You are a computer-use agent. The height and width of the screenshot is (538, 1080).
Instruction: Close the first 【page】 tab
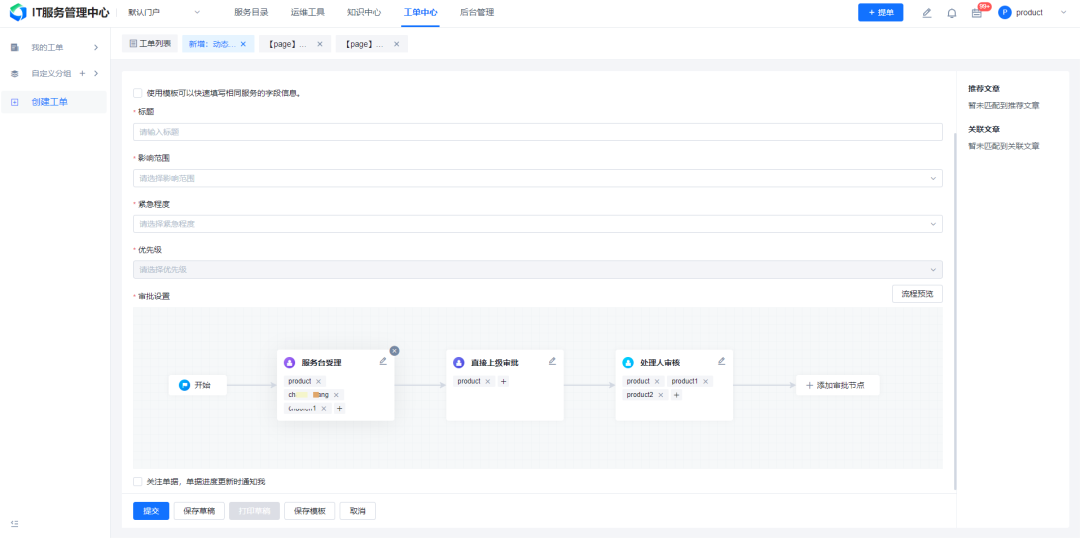point(320,44)
